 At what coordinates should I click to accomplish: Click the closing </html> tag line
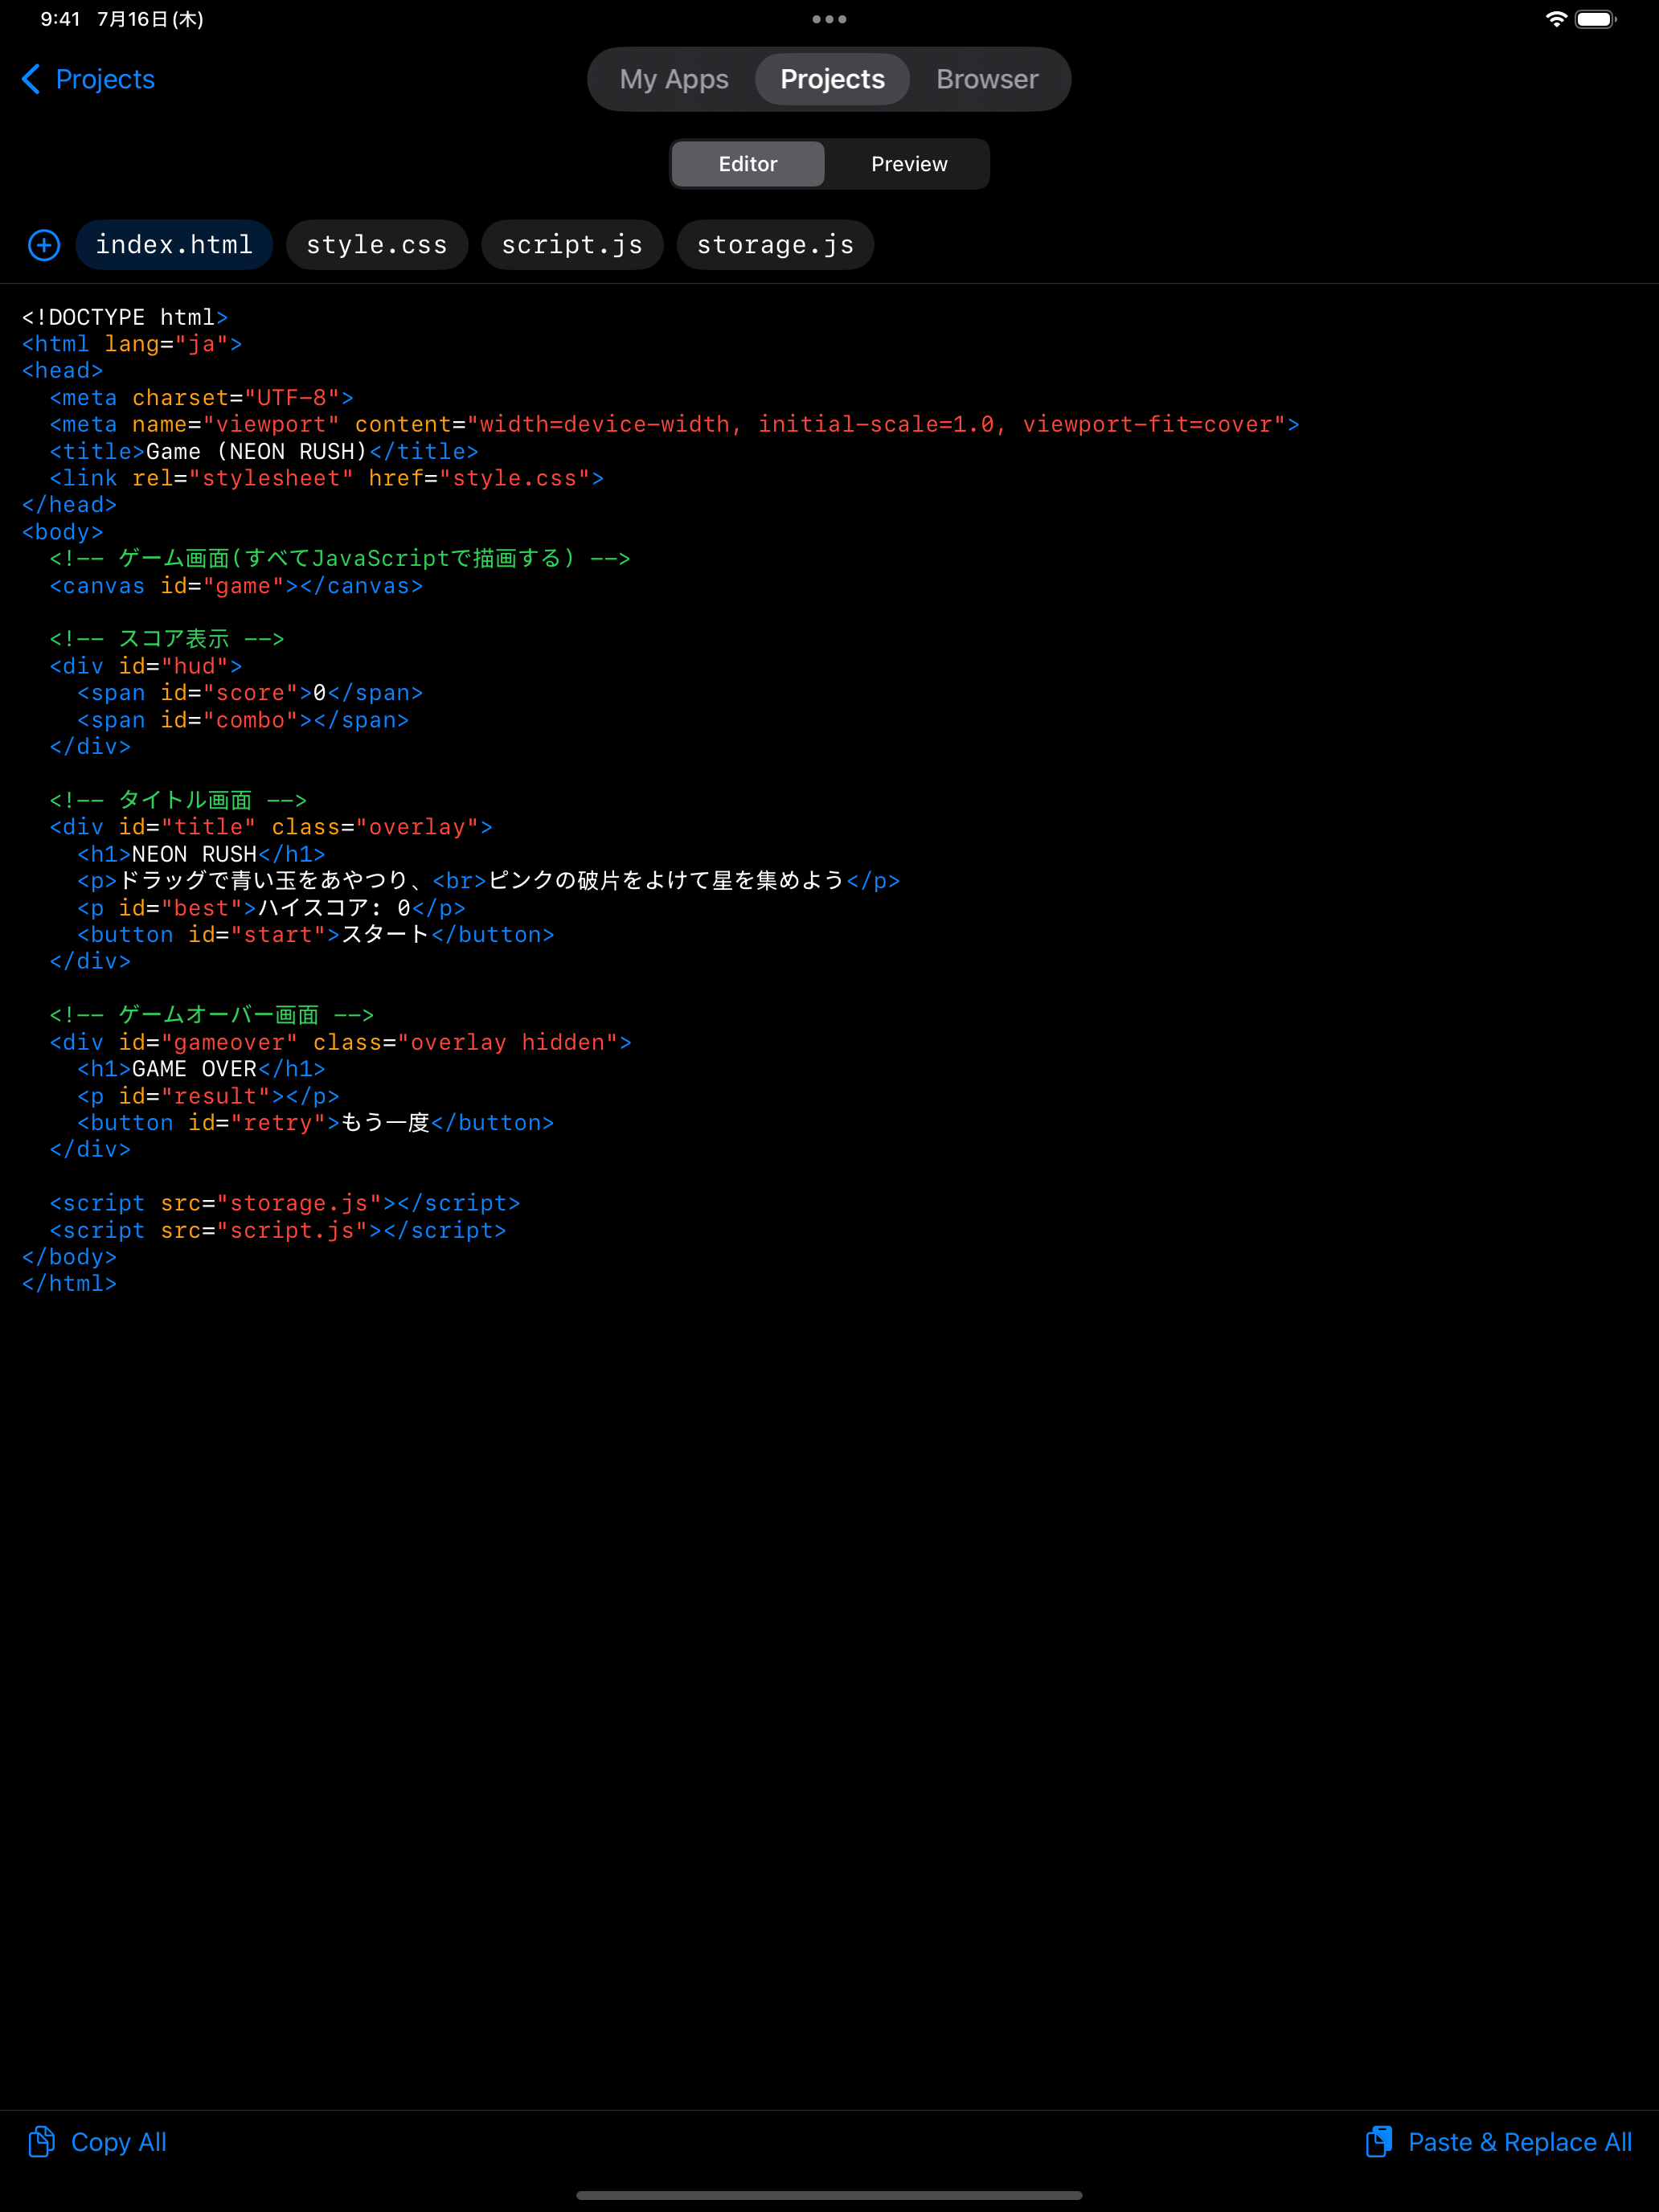69,1284
